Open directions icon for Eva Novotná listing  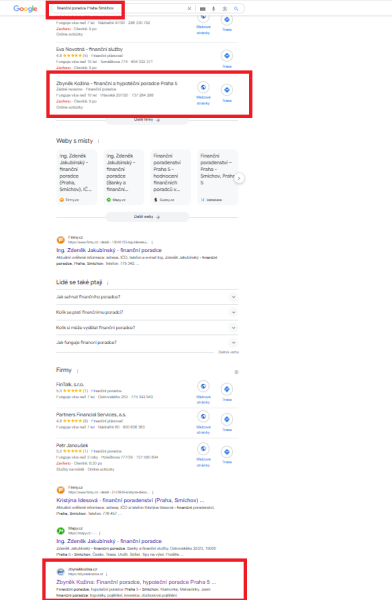[227, 56]
